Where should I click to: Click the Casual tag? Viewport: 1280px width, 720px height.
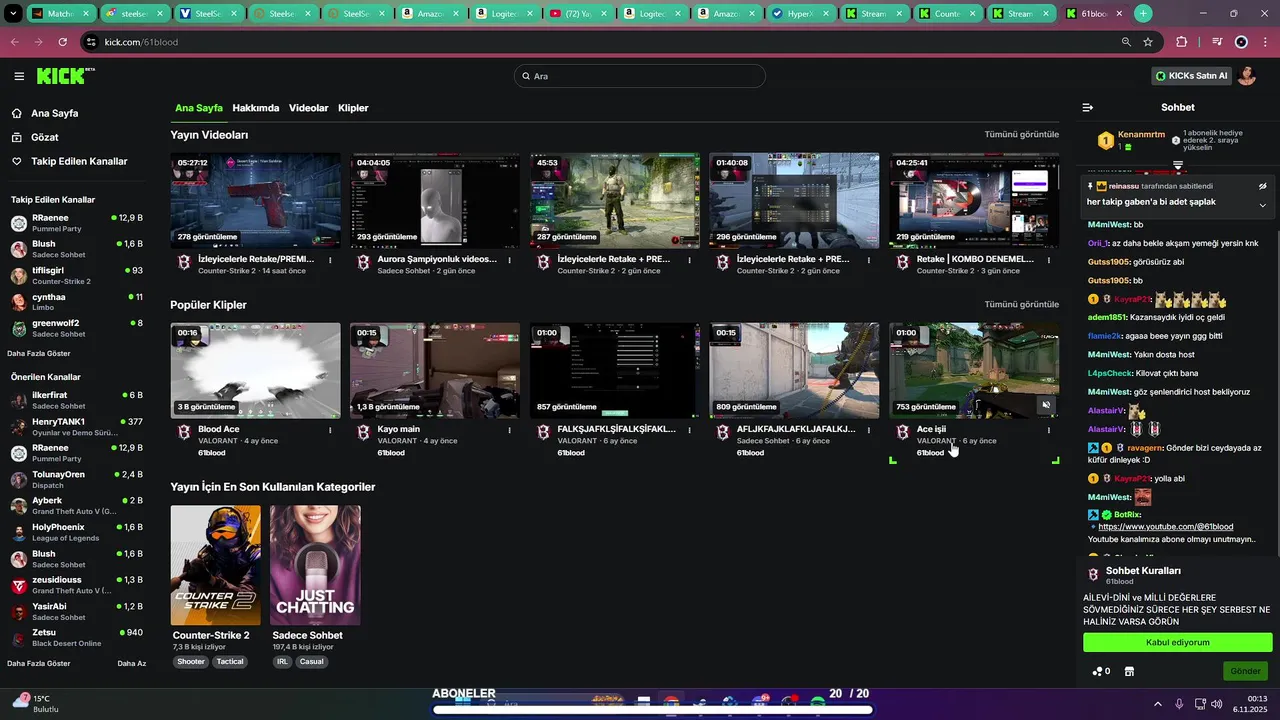311,661
